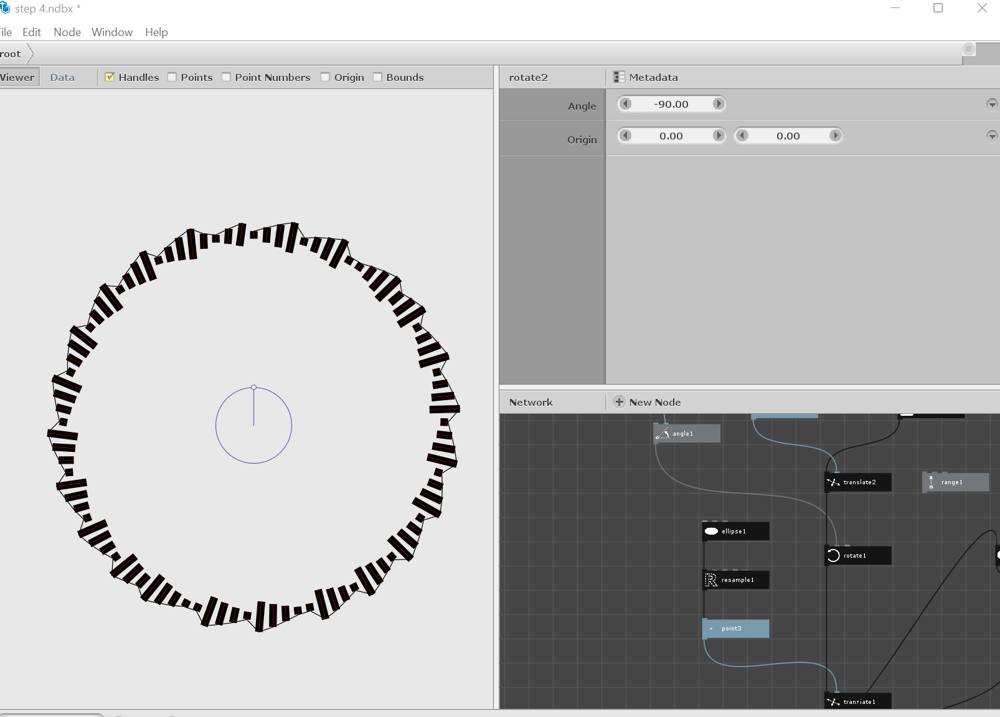
Task: Click the second Origin 0.00 field
Action: (788, 136)
